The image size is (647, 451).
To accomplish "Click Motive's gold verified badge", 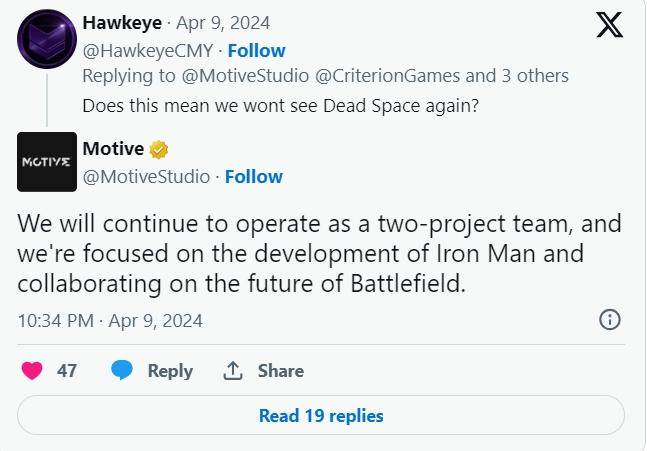I will [x=159, y=150].
